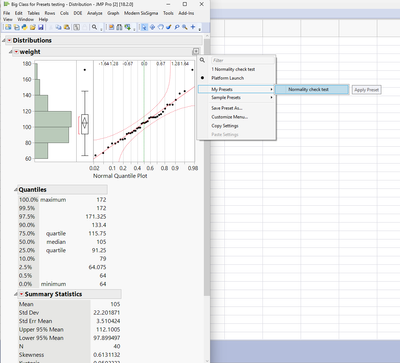
Task: Click the tallest histogram bar near 110
Action: [x=53, y=119]
